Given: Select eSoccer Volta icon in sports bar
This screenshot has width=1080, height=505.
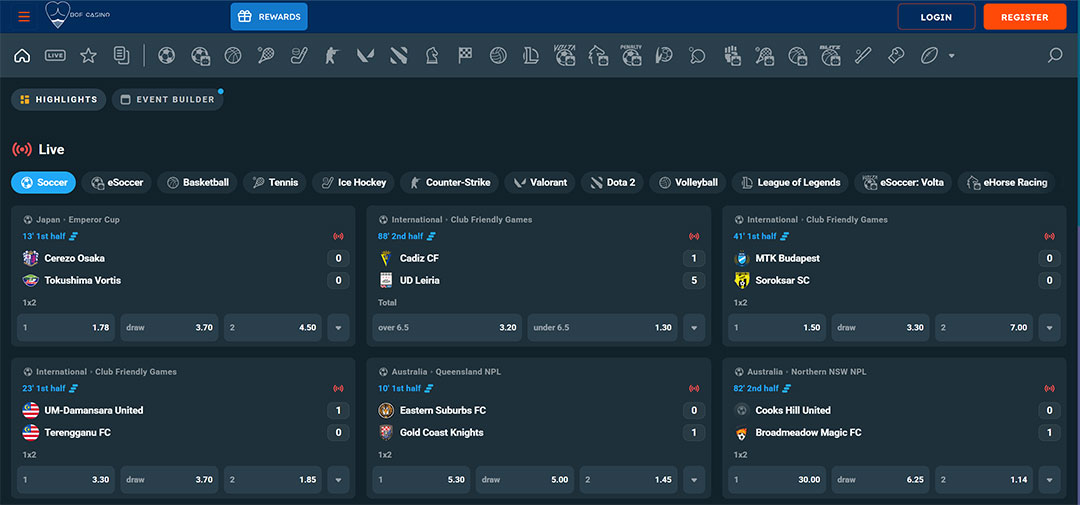Looking at the screenshot, I should [565, 55].
